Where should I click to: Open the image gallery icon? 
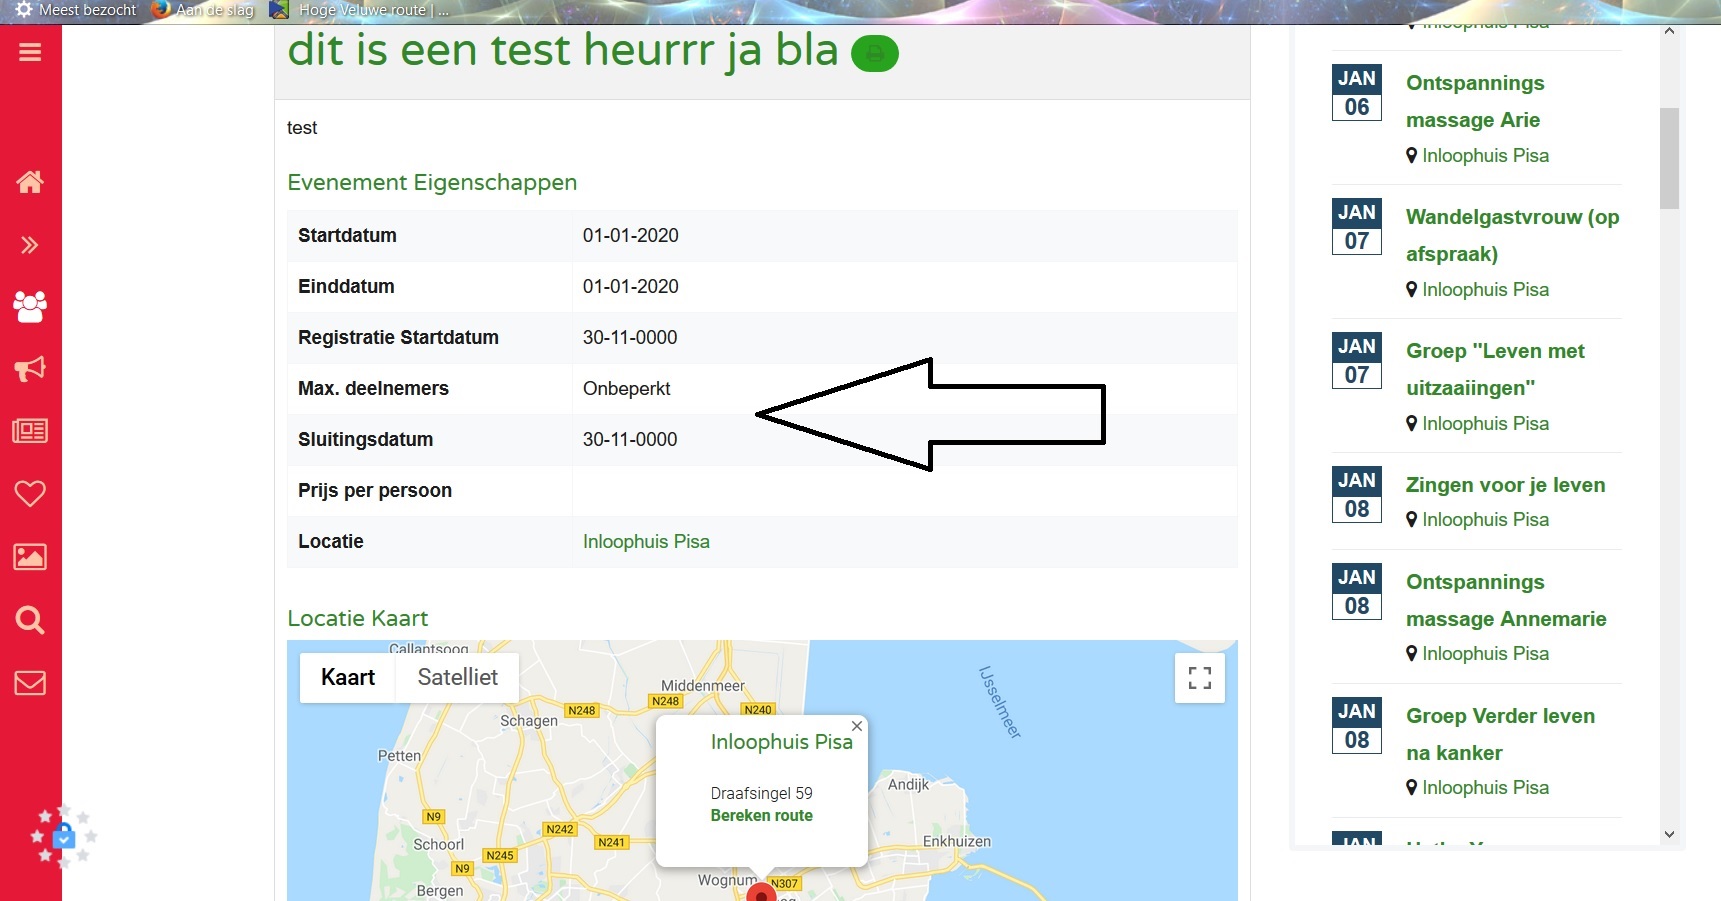click(30, 557)
